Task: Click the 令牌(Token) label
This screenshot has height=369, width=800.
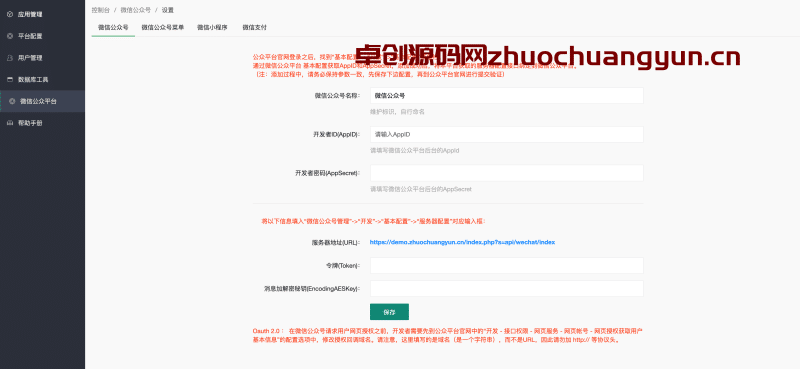Action: (x=342, y=265)
